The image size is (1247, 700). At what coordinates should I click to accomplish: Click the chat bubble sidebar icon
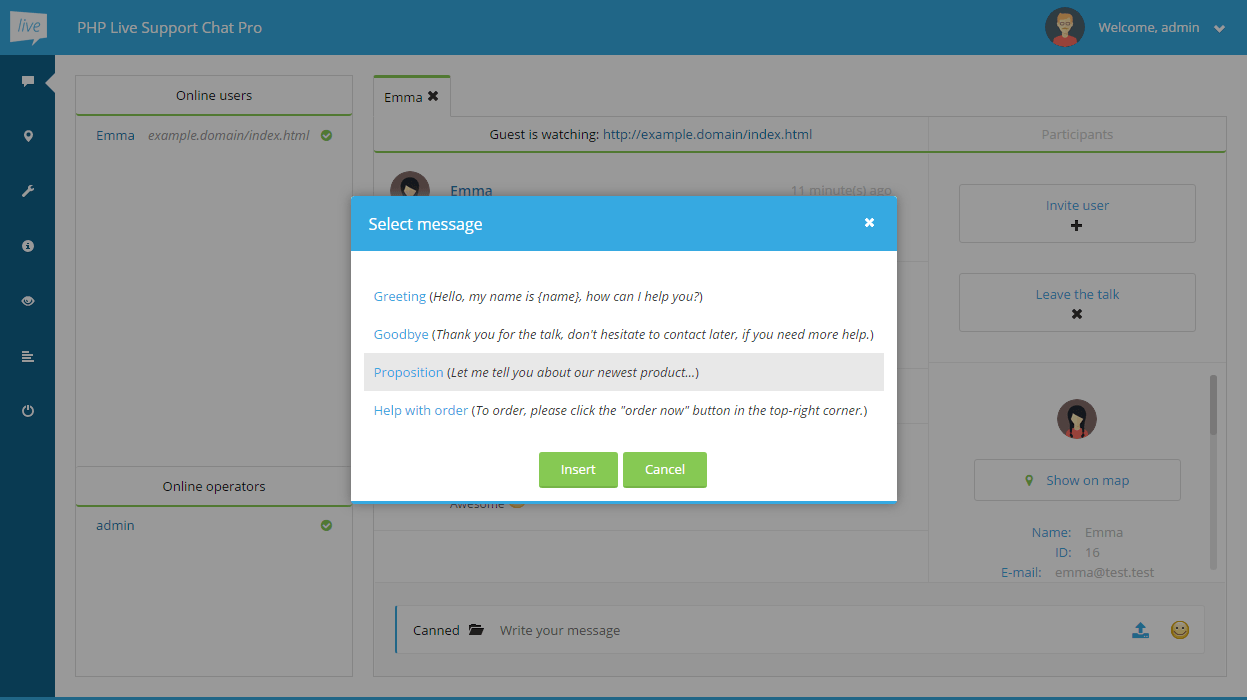pos(28,81)
